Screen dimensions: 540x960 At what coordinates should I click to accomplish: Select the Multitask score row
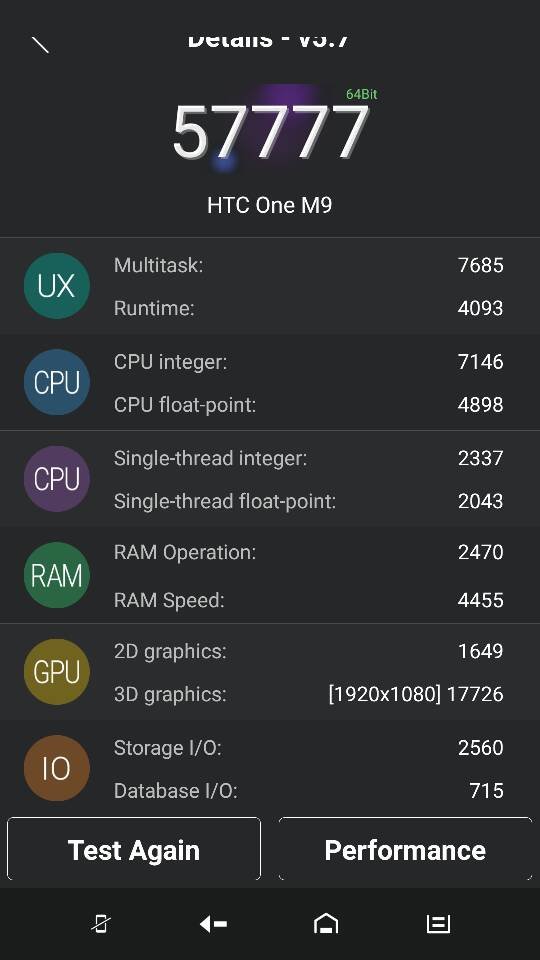[x=309, y=265]
